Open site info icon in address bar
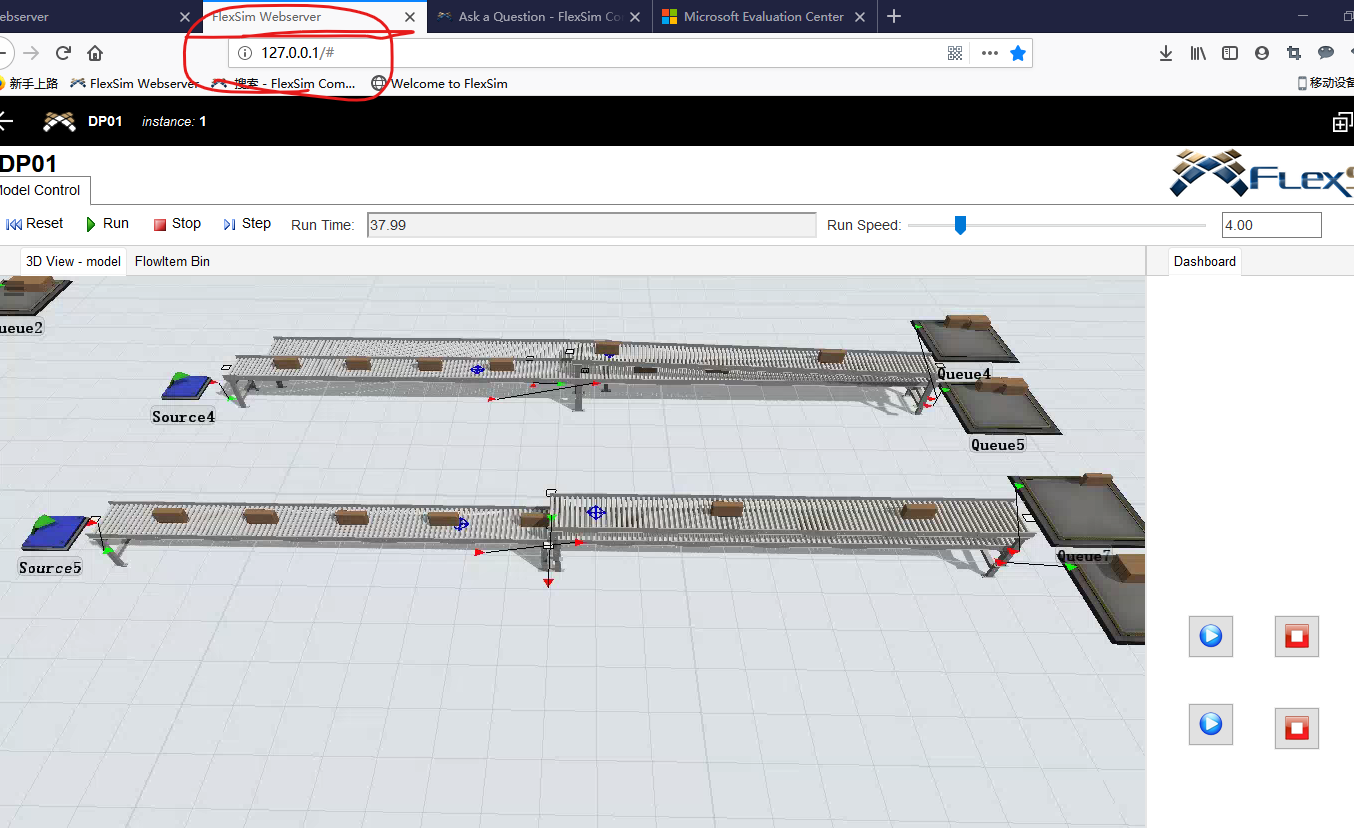 (244, 53)
